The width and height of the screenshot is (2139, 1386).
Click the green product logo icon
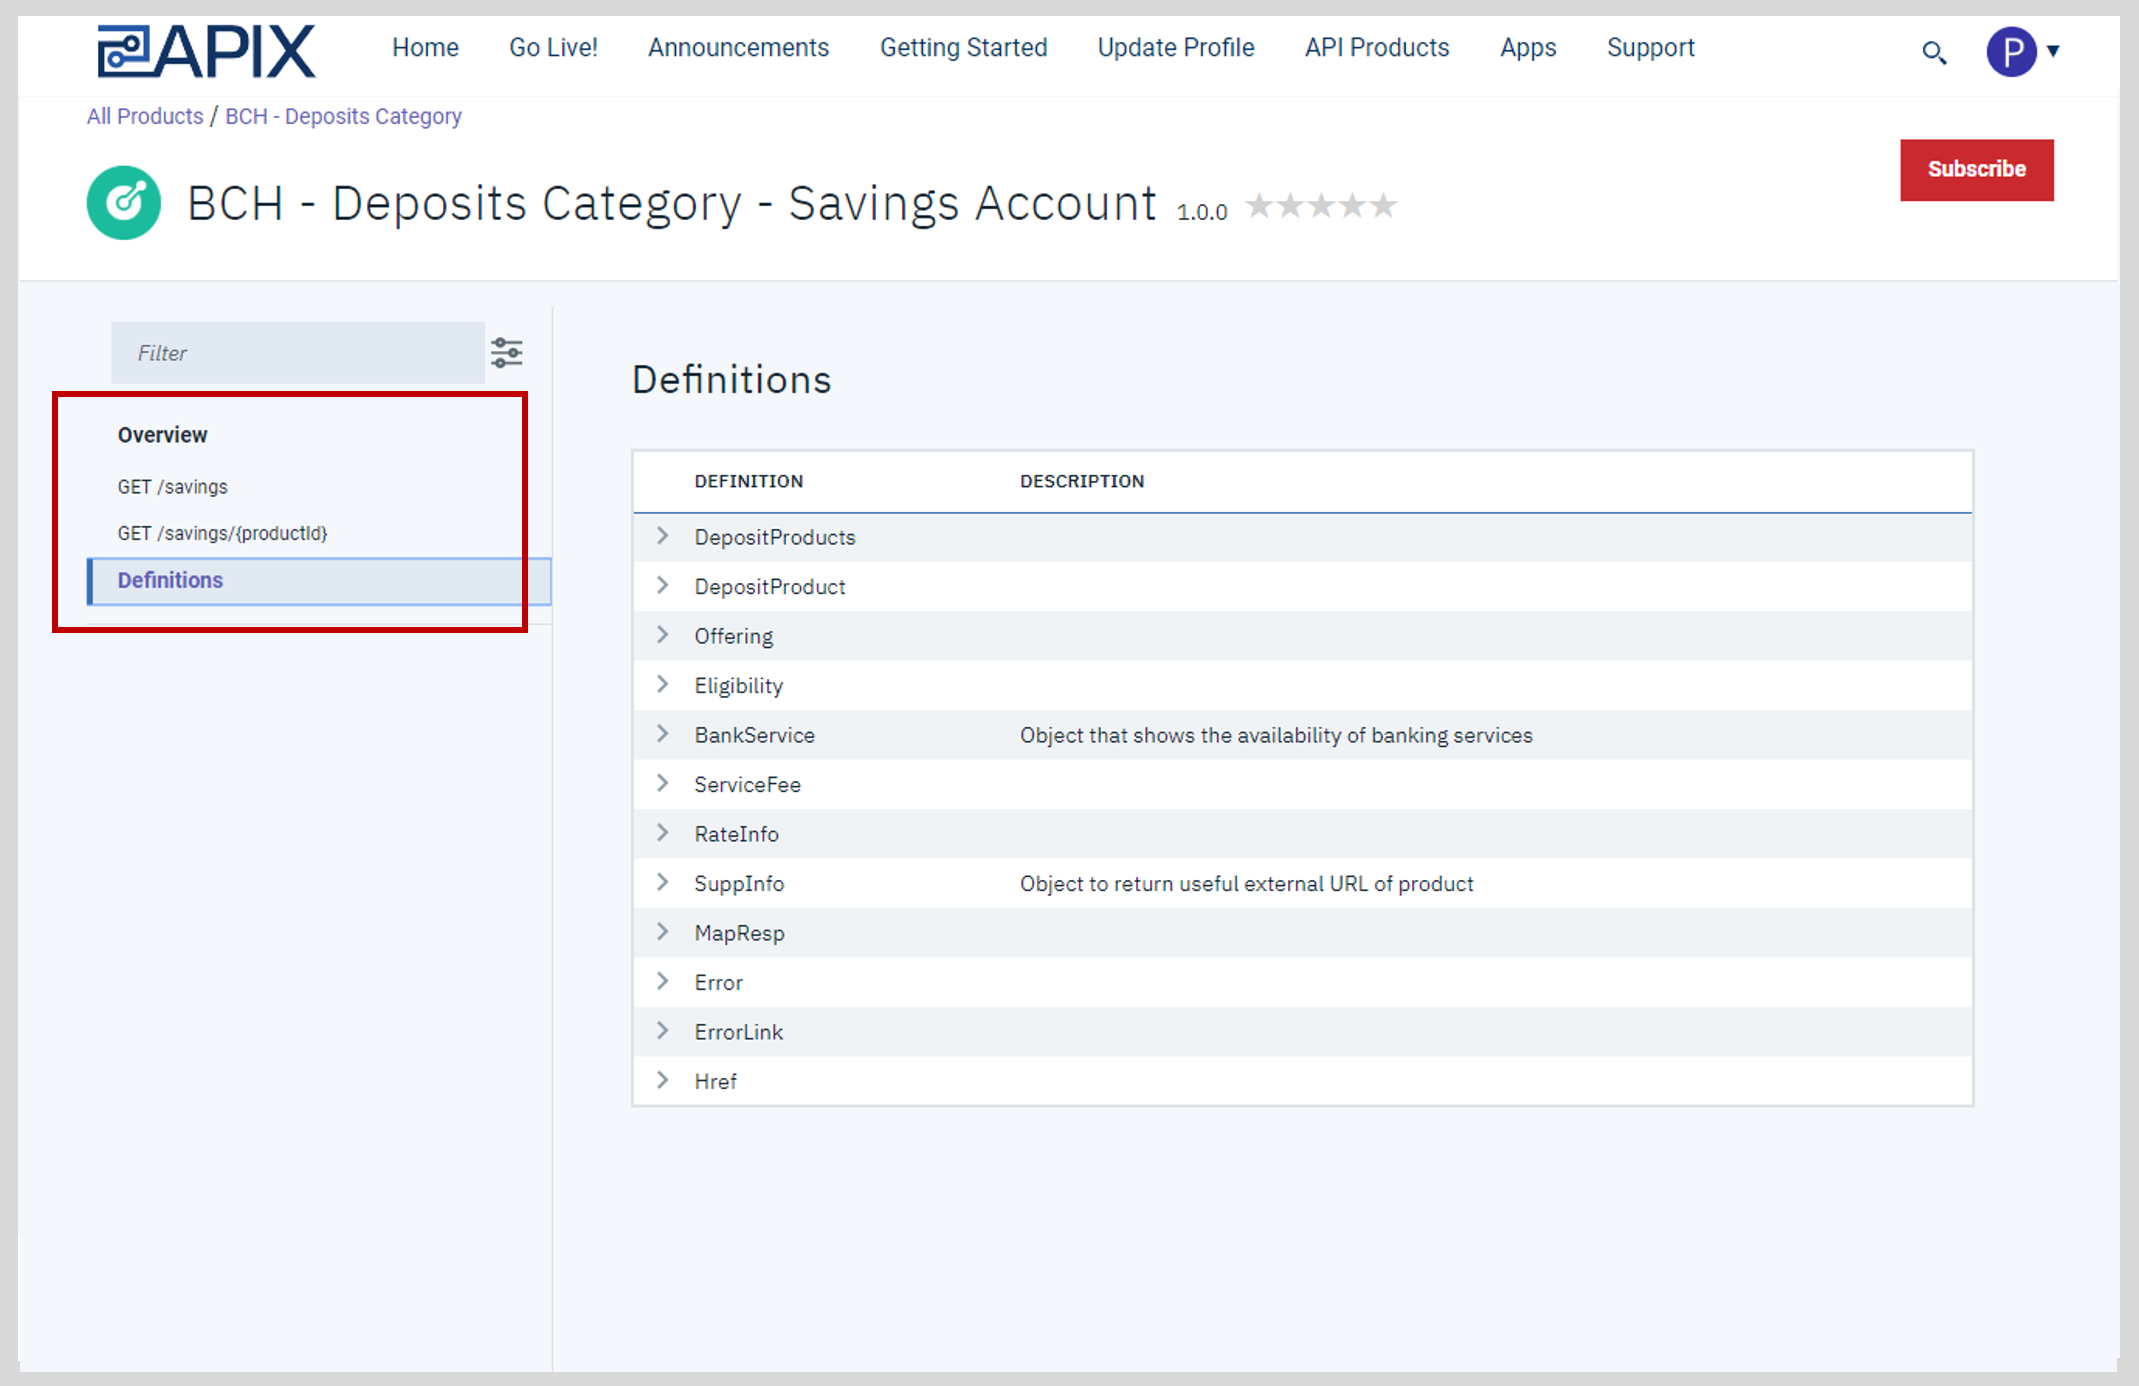click(x=124, y=202)
